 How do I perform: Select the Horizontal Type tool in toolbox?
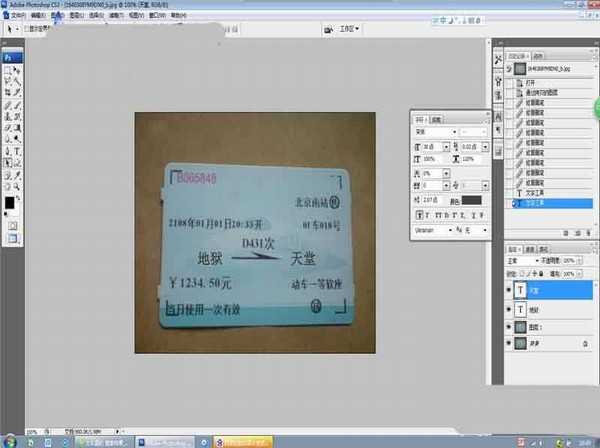tap(17, 150)
